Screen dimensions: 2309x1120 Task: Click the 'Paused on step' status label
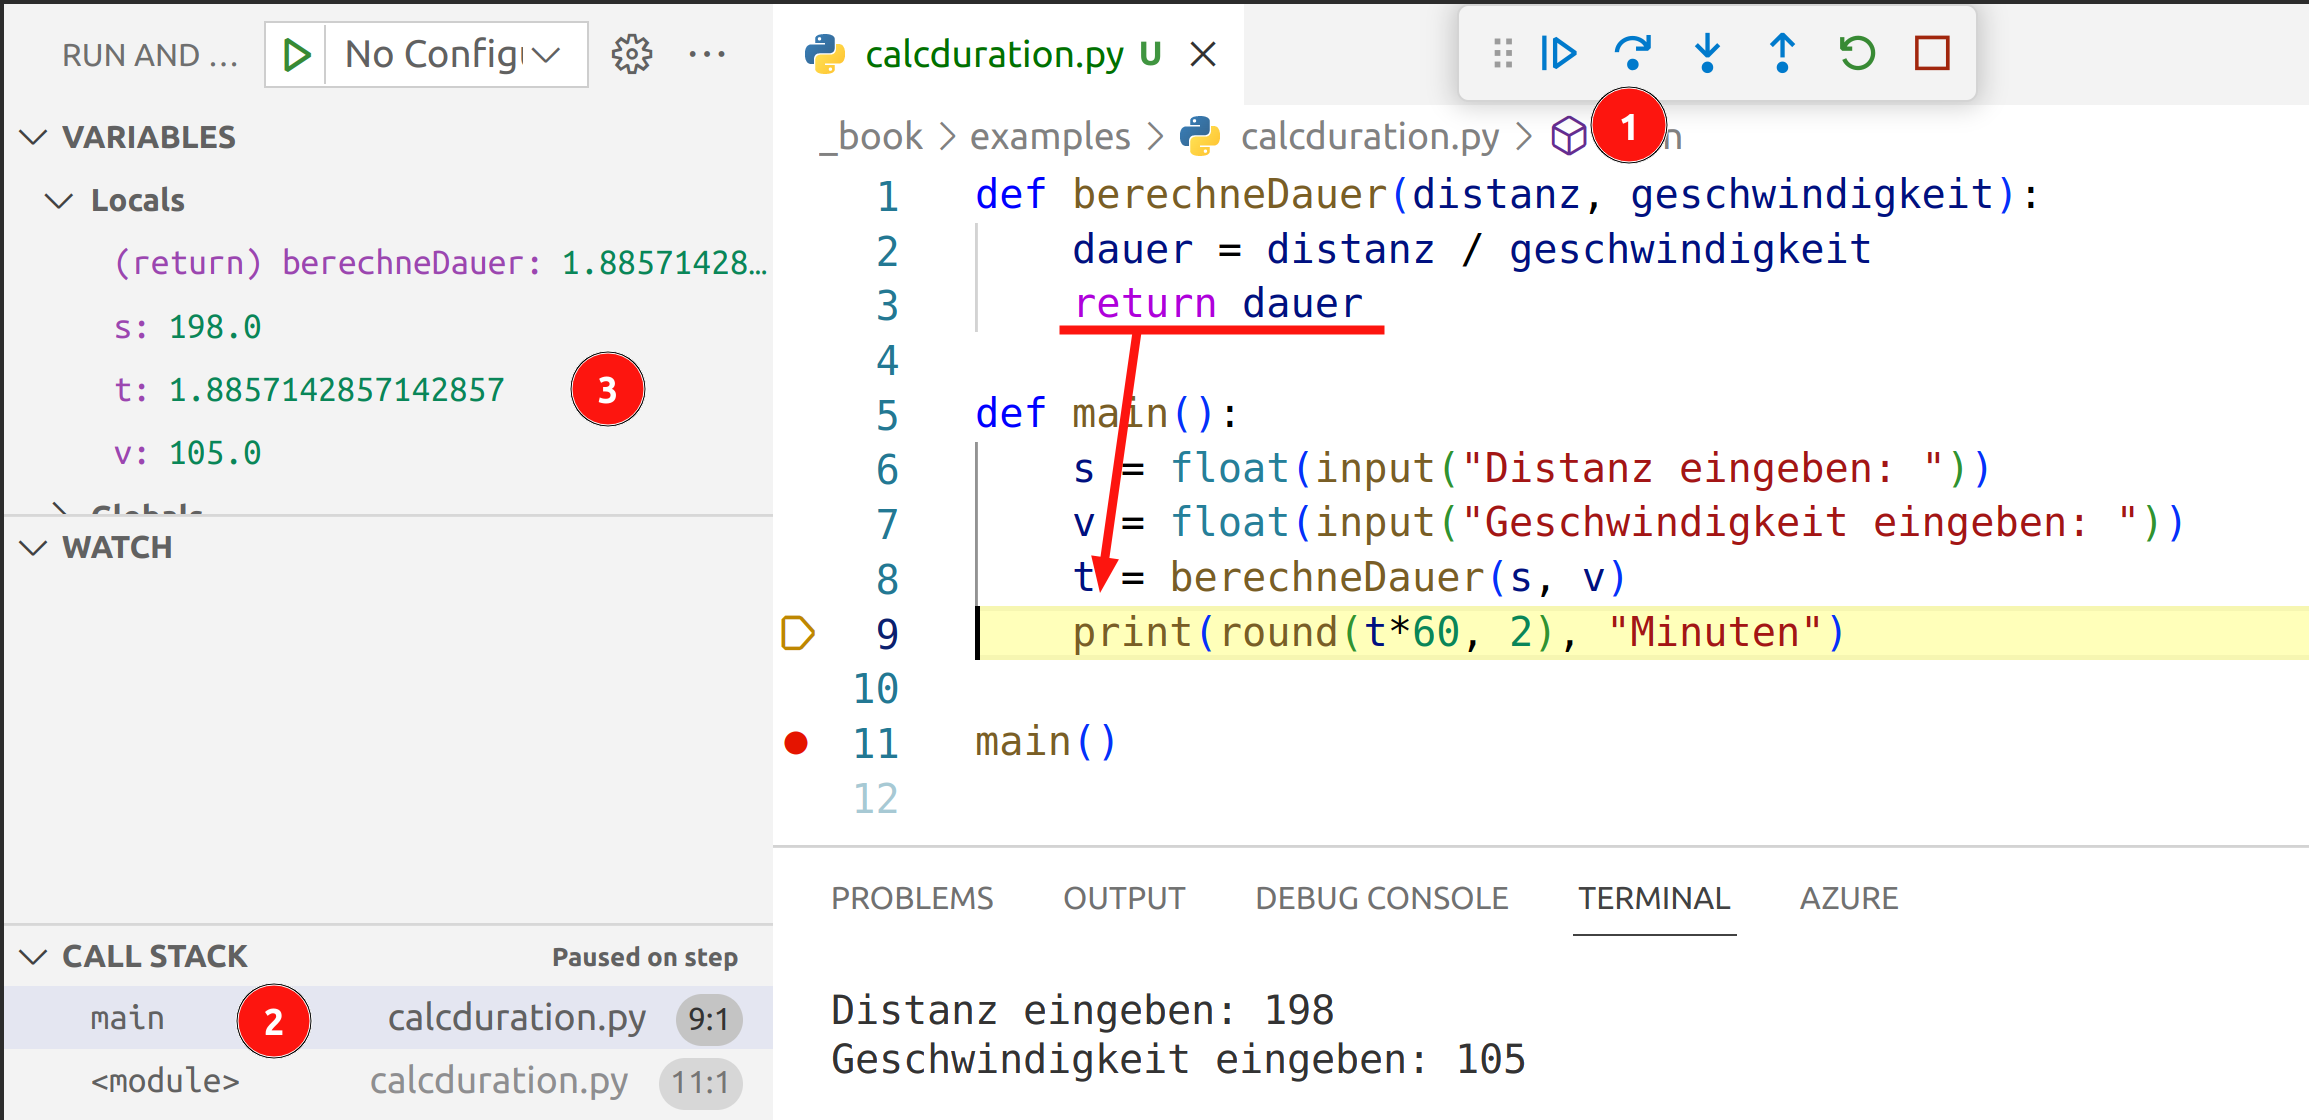(x=645, y=957)
